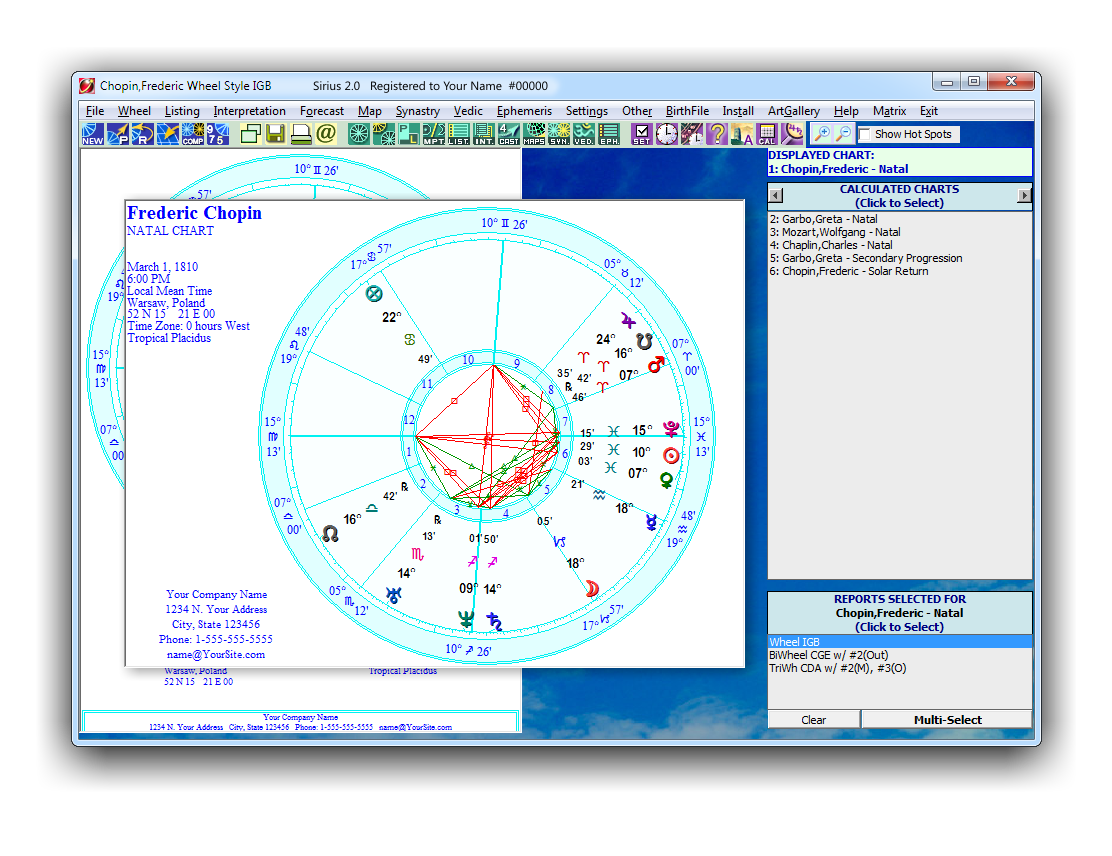1112x856 pixels.
Task: Click the double wheel BiWheel icon
Action: [384, 134]
